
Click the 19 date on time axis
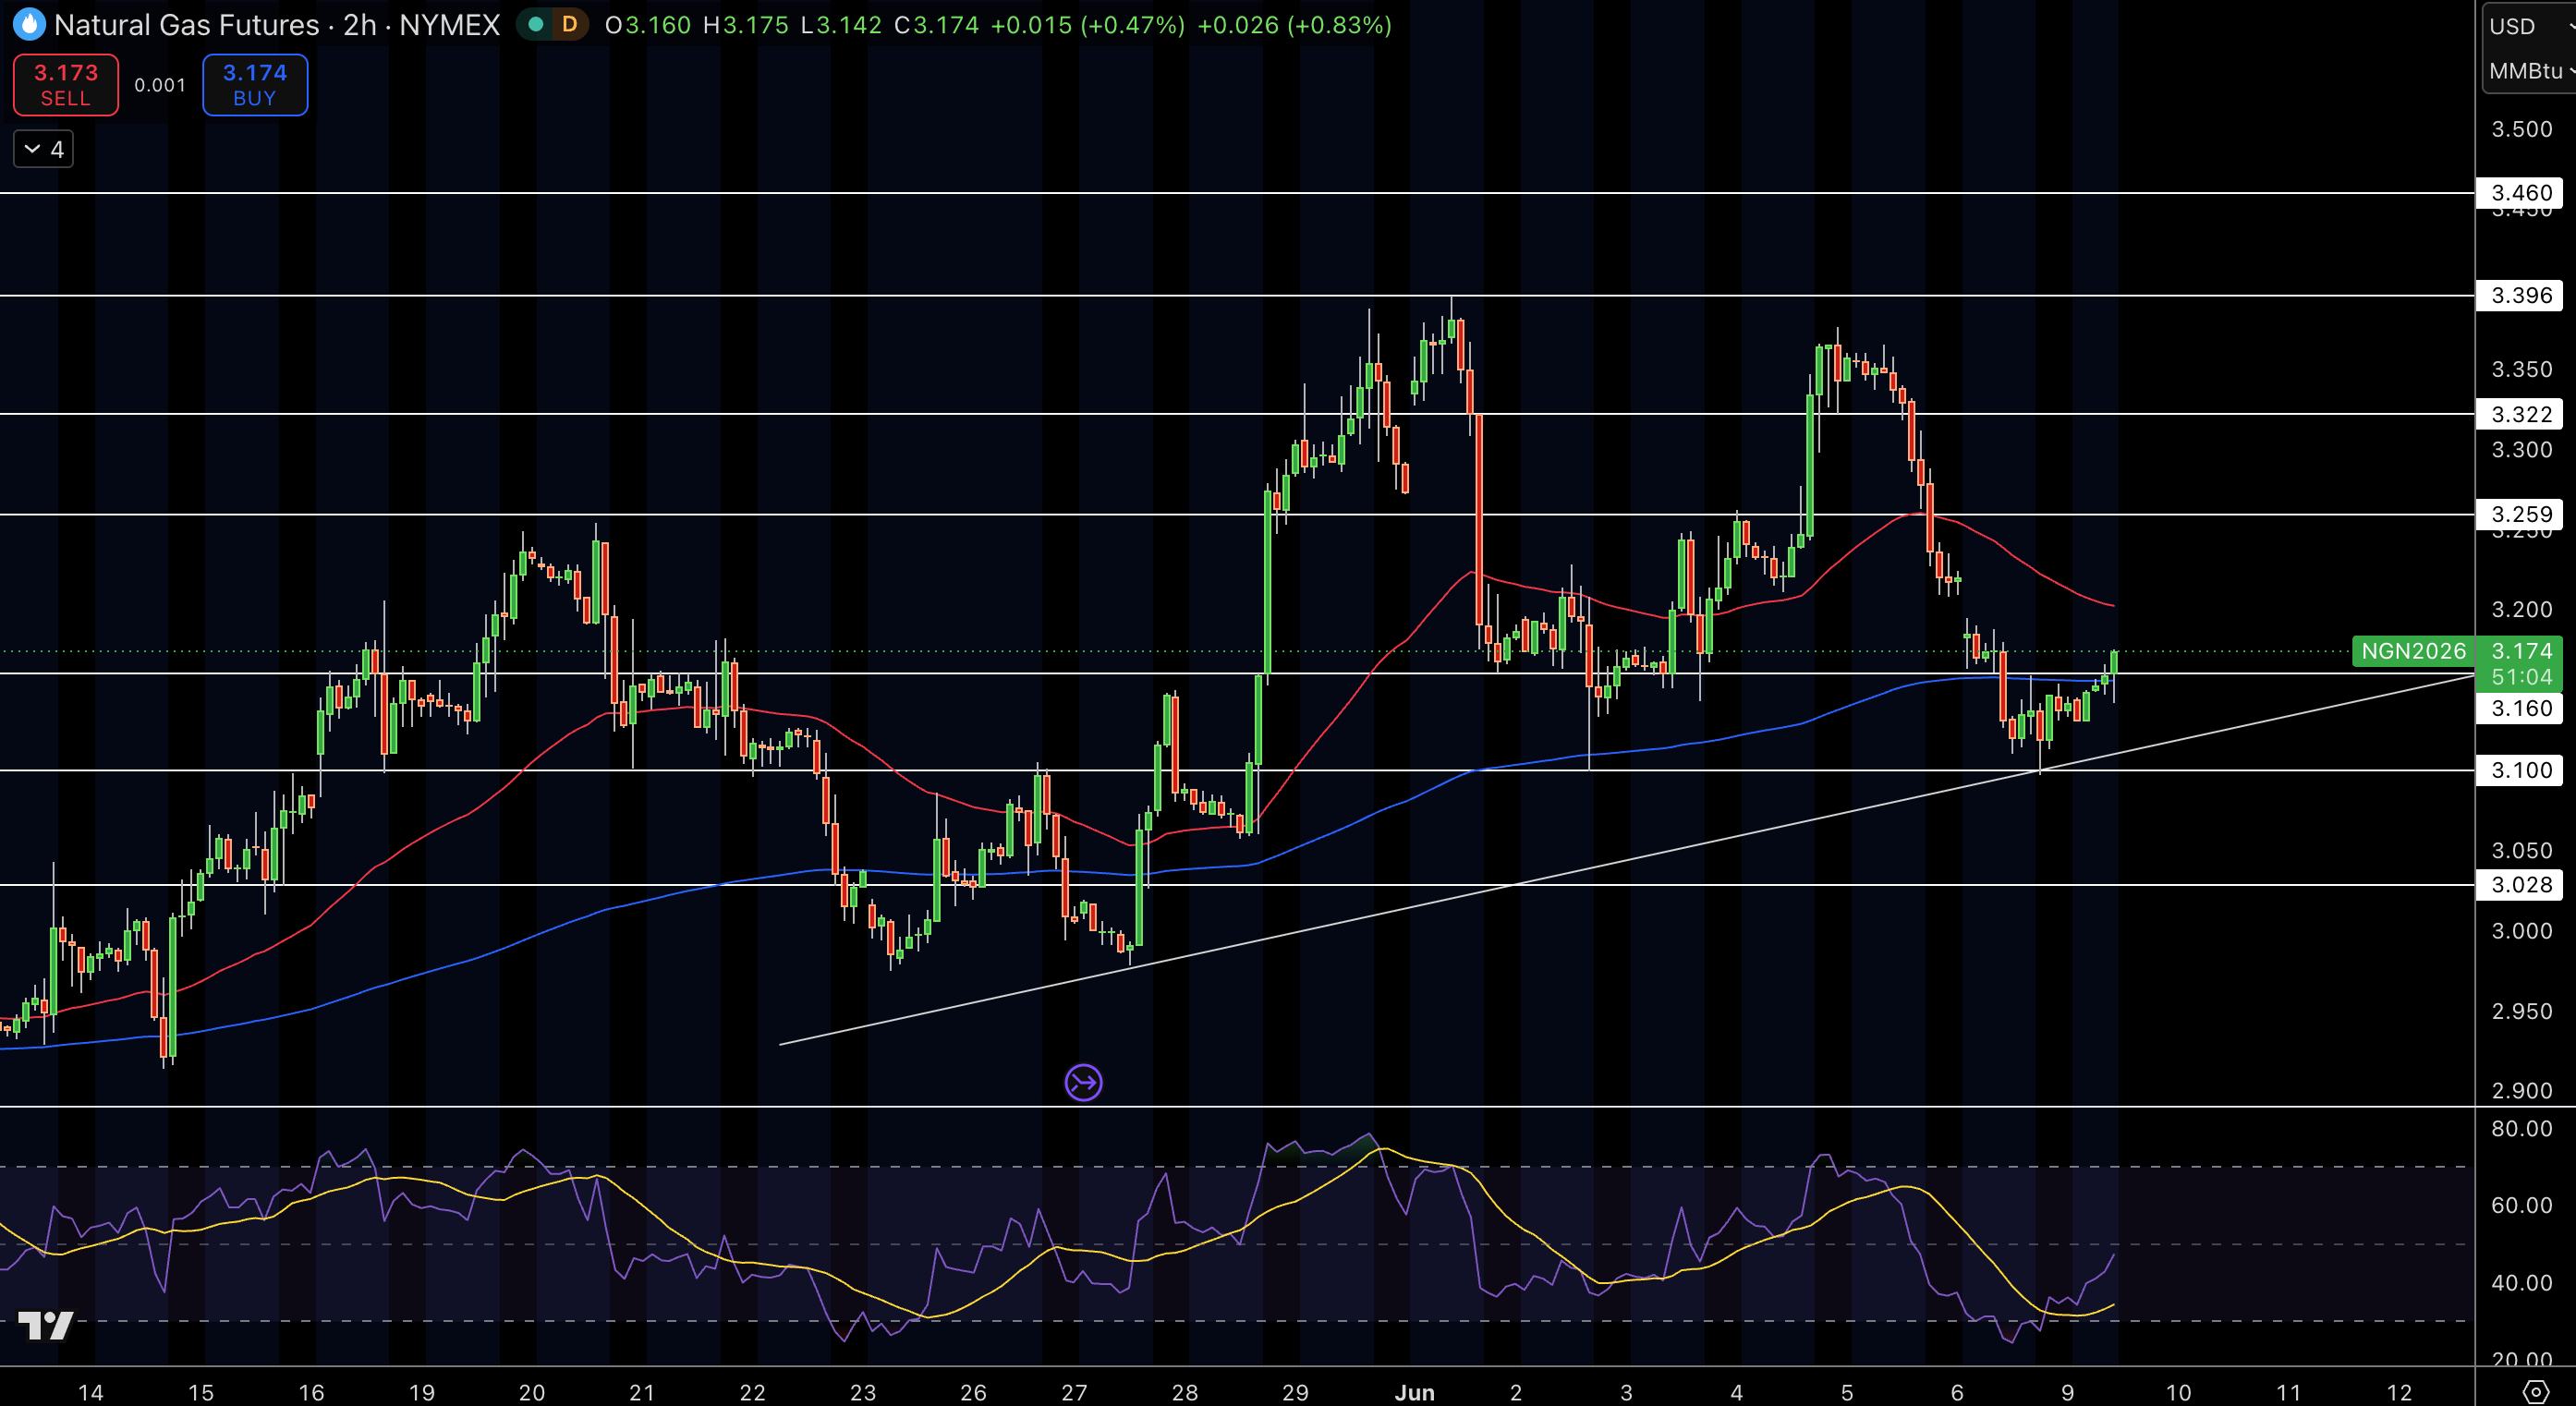pos(421,1392)
